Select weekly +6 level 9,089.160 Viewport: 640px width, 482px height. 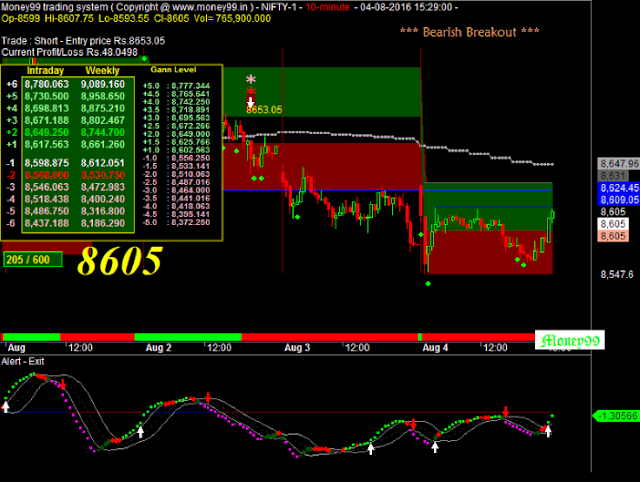pos(103,84)
